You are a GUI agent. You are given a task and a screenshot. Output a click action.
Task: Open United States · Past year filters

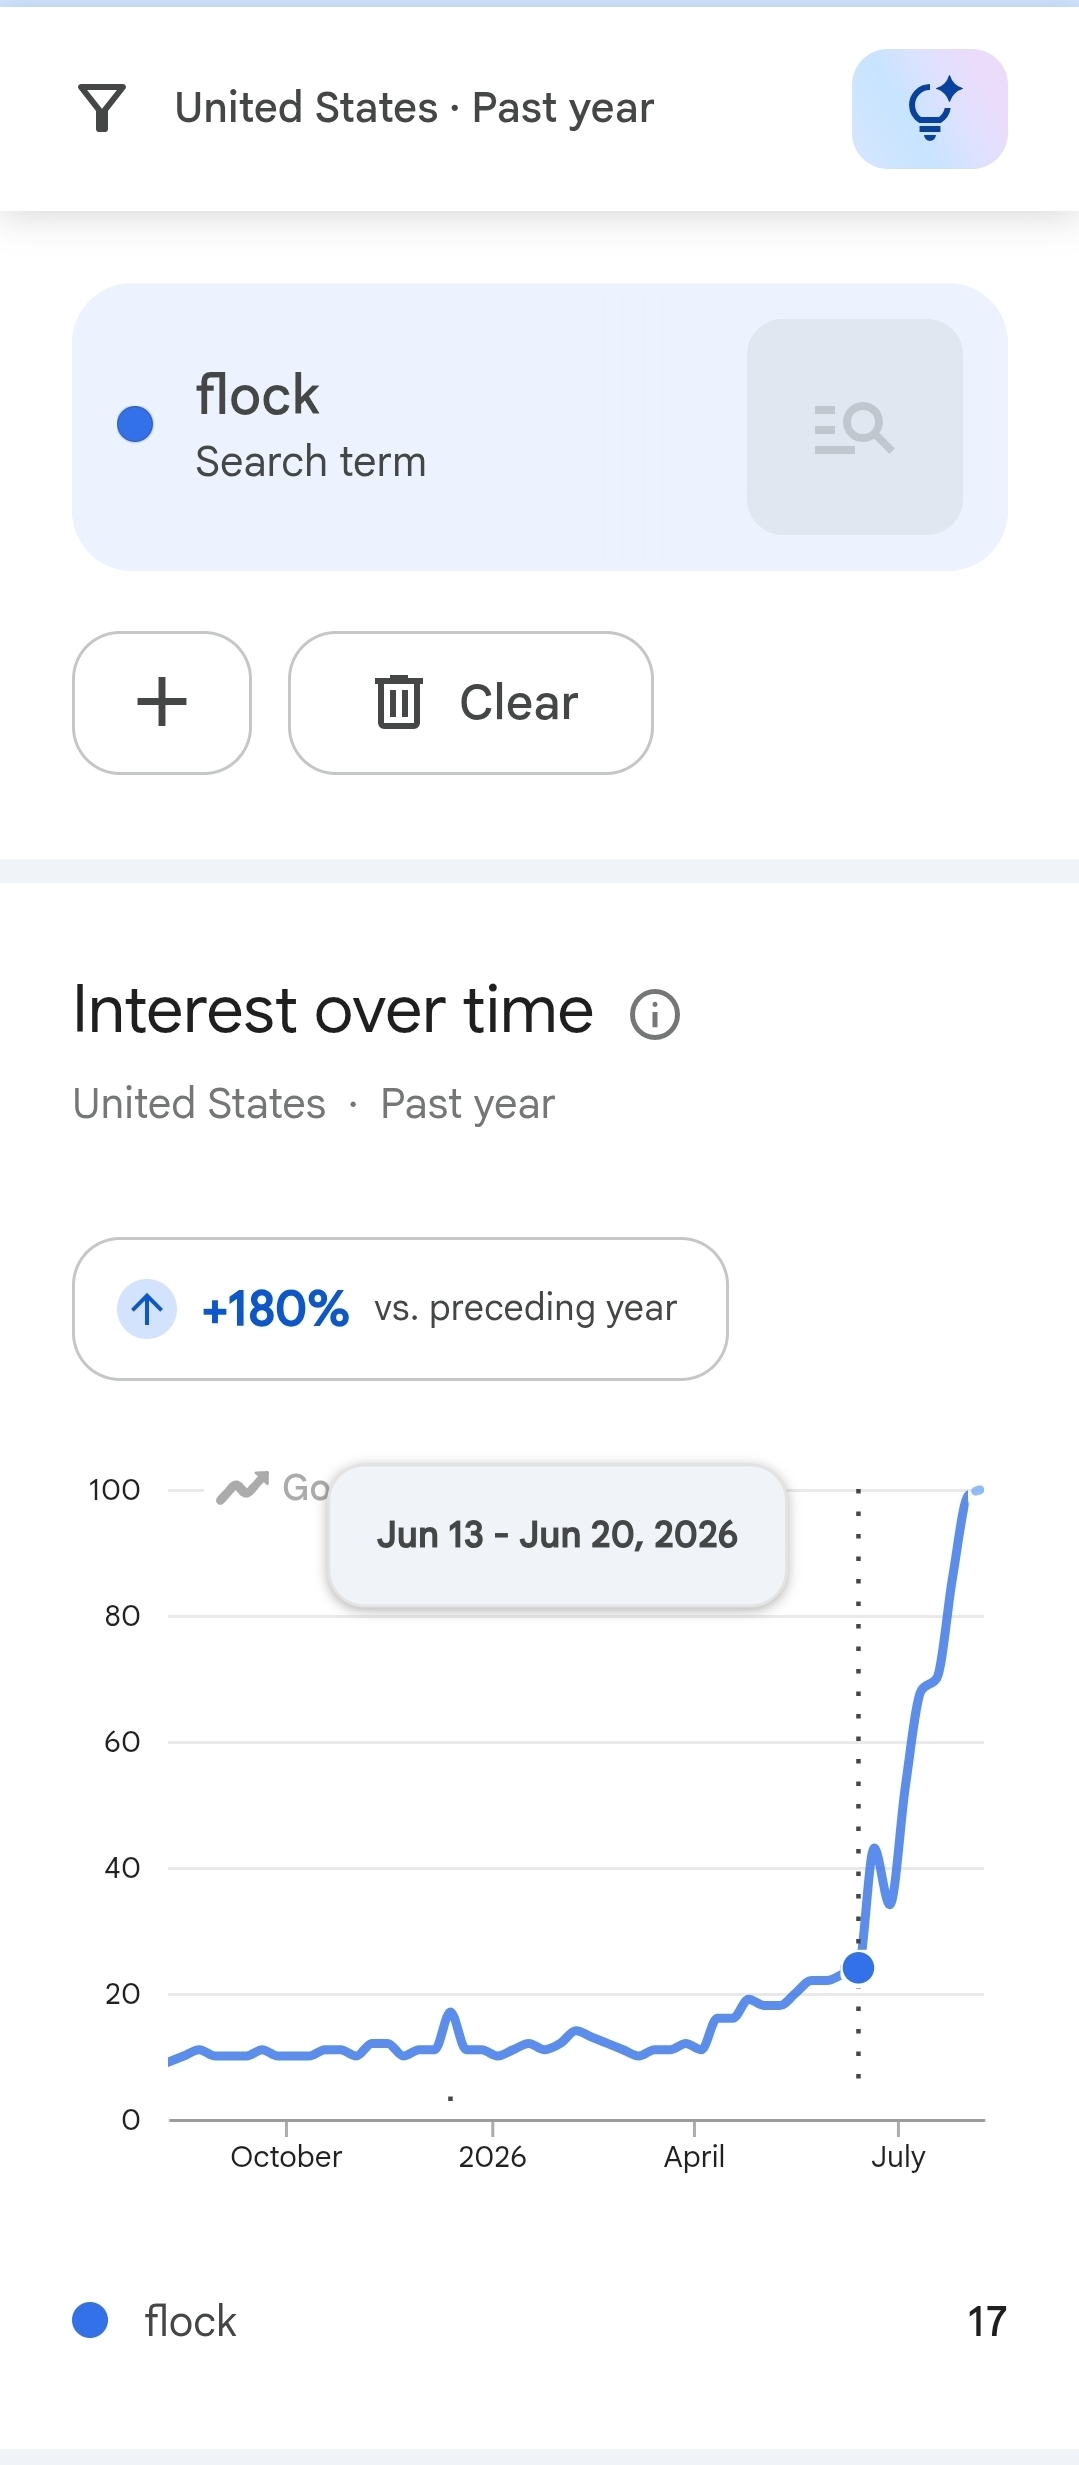click(414, 108)
